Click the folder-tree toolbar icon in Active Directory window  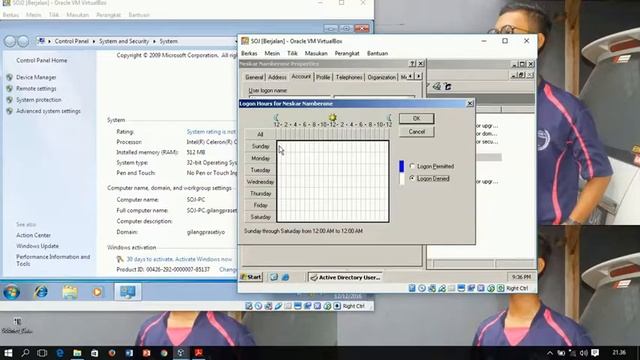pyautogui.click(x=448, y=86)
